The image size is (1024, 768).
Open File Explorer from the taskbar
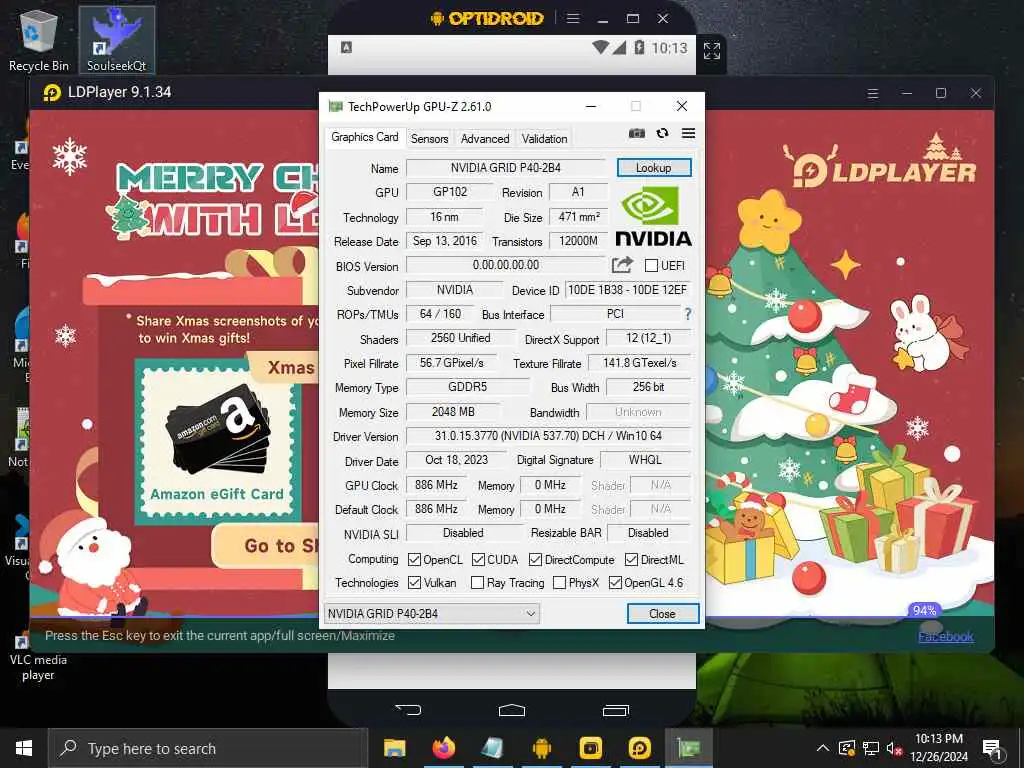(x=394, y=748)
